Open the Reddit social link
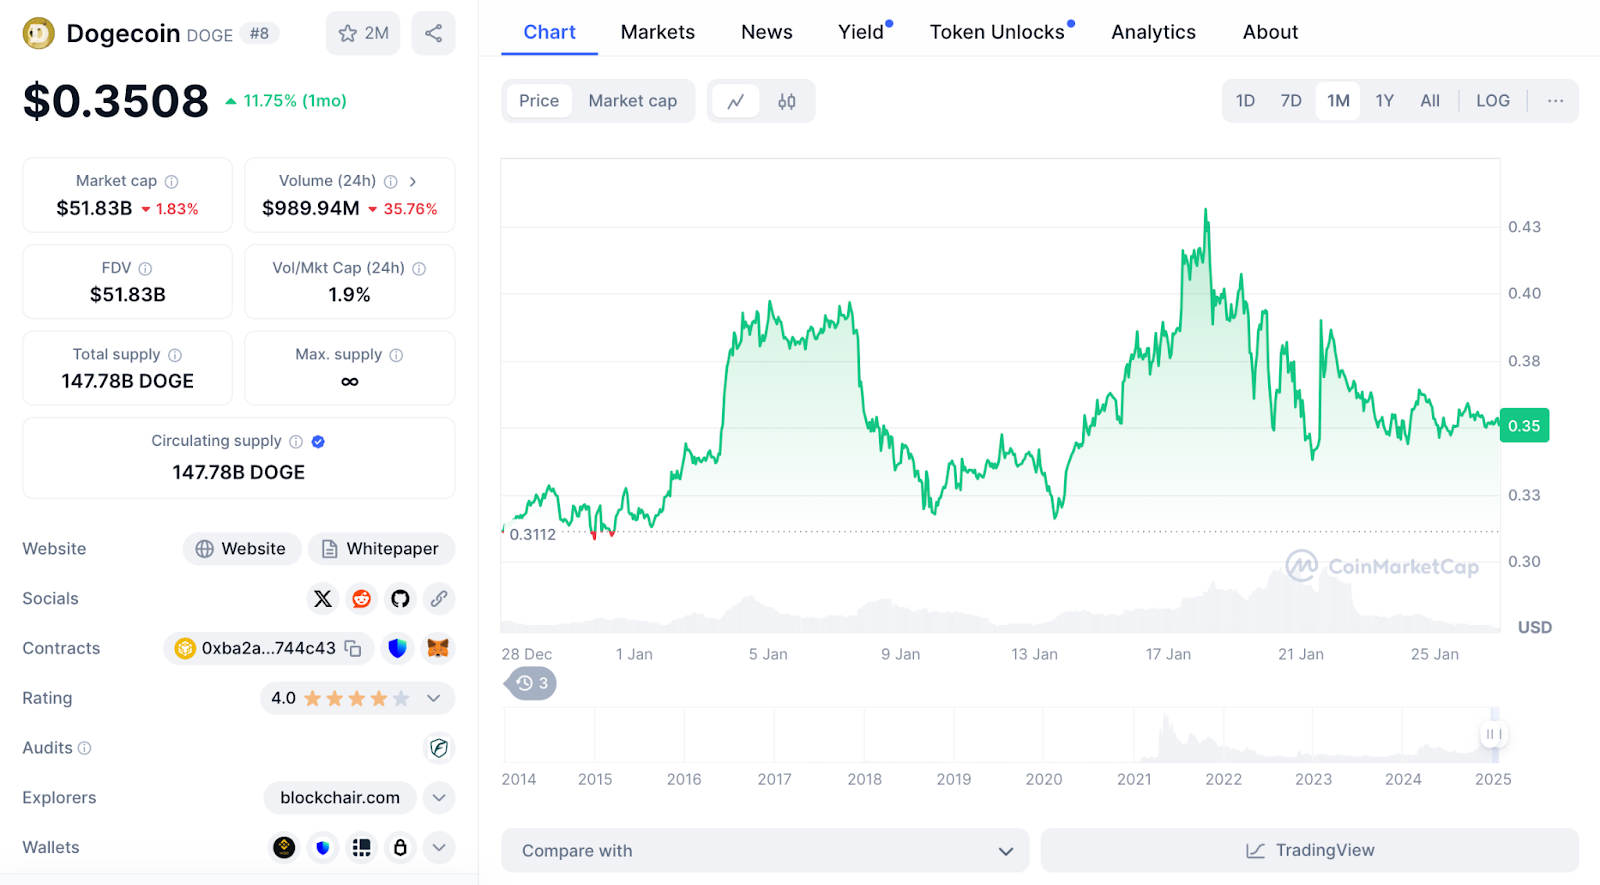1600x885 pixels. [361, 599]
